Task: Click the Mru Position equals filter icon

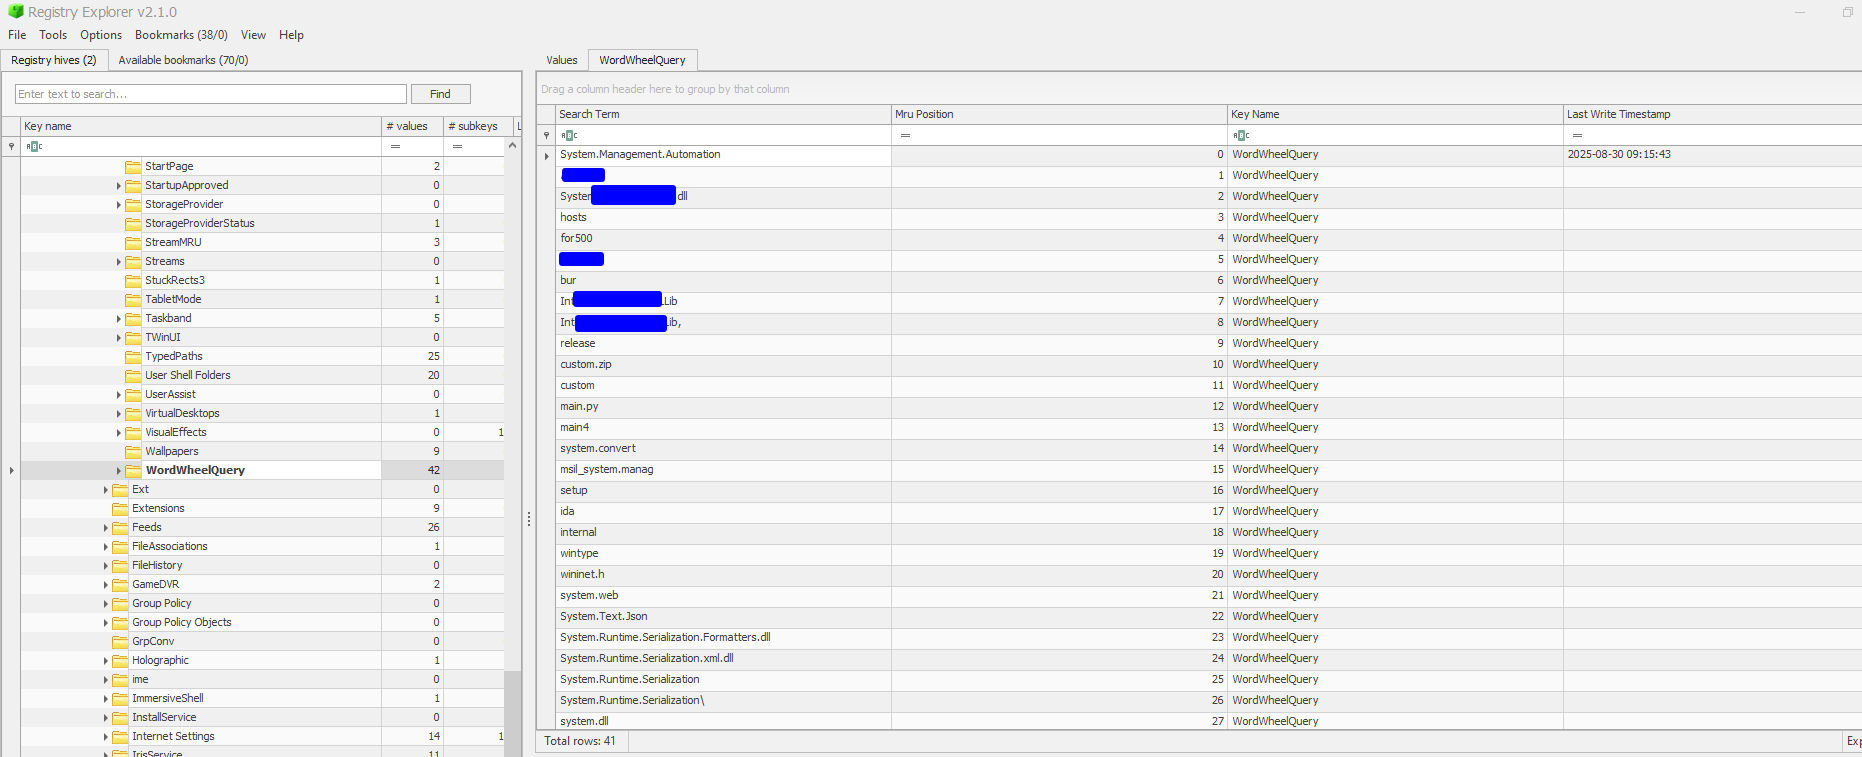Action: [905, 135]
